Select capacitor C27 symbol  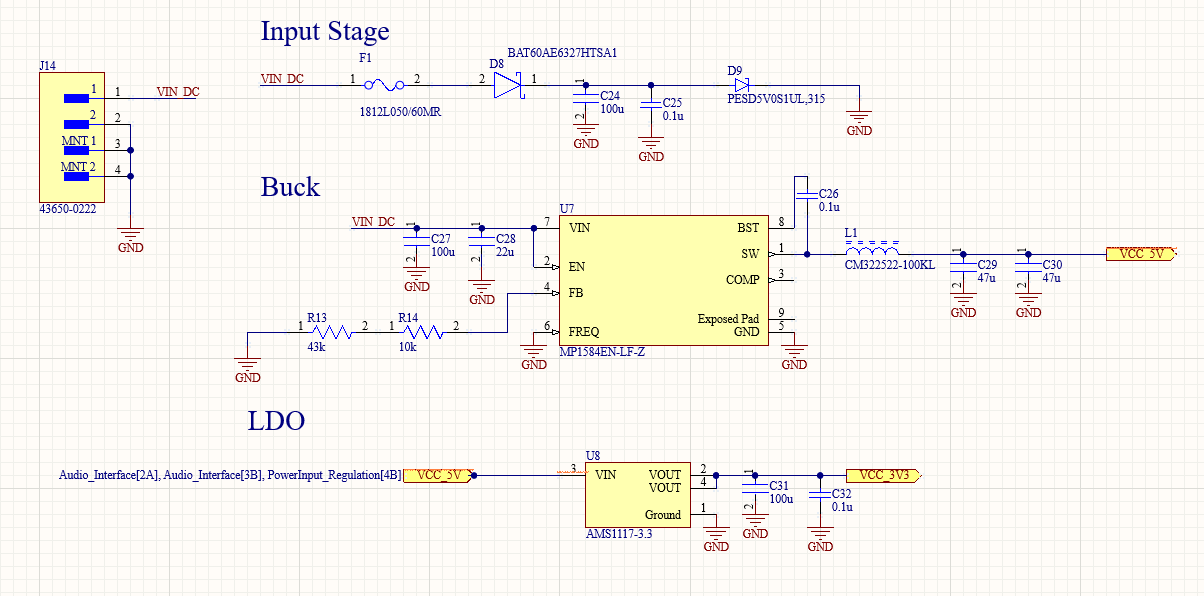417,243
